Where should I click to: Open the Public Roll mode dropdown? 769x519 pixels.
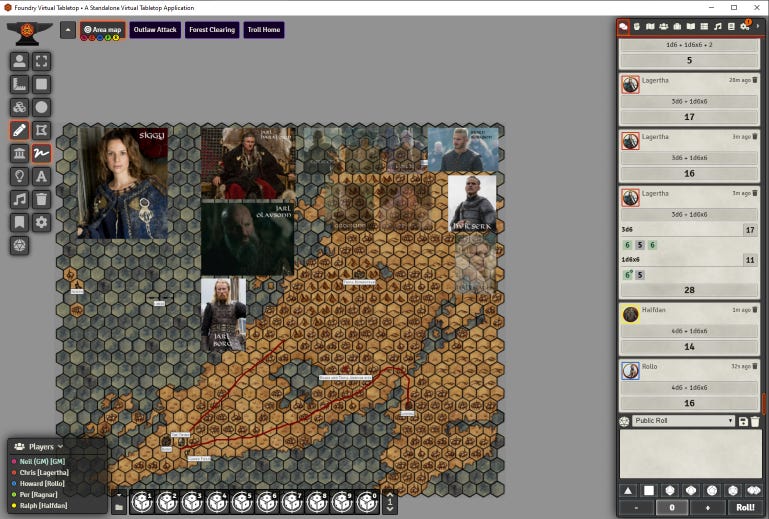coord(684,421)
